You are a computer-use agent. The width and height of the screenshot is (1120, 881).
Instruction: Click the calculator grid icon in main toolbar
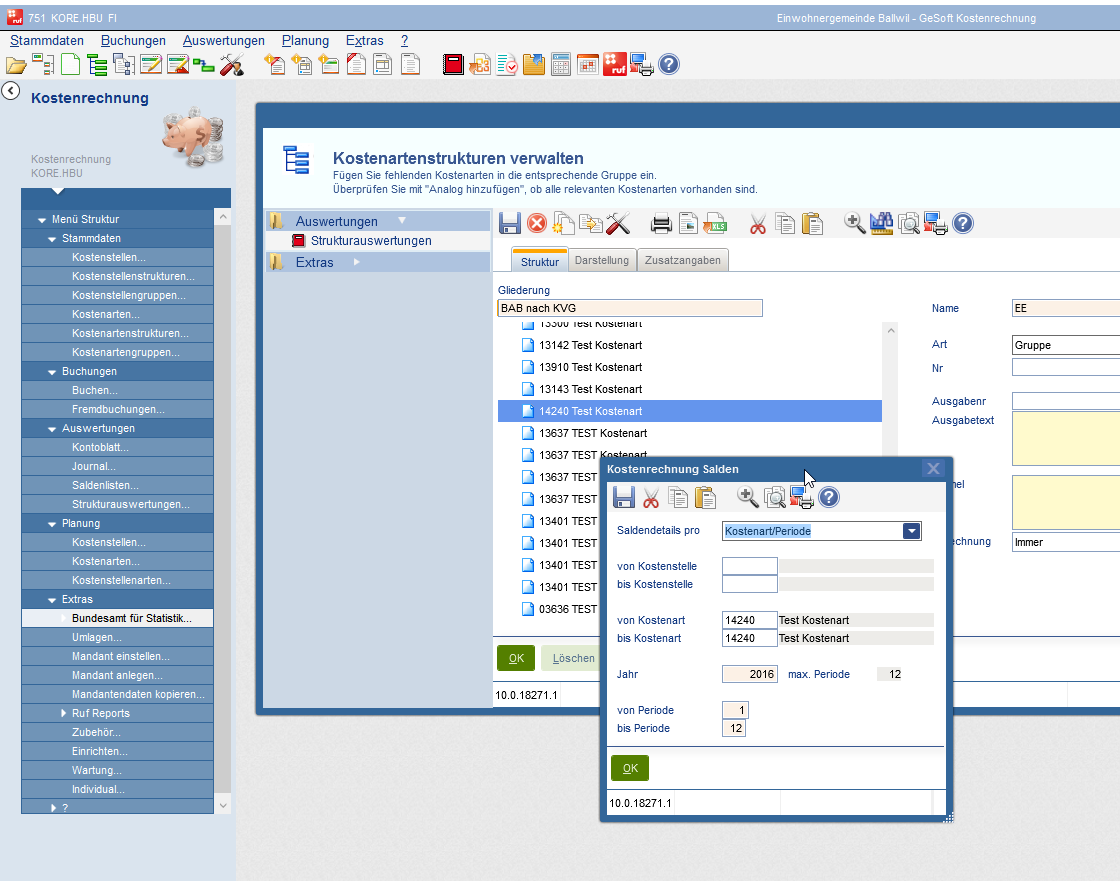[561, 65]
